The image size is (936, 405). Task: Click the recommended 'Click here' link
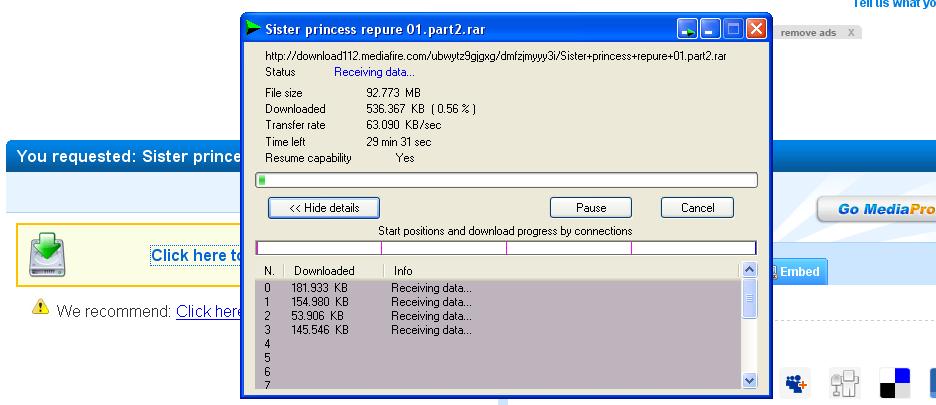point(209,311)
